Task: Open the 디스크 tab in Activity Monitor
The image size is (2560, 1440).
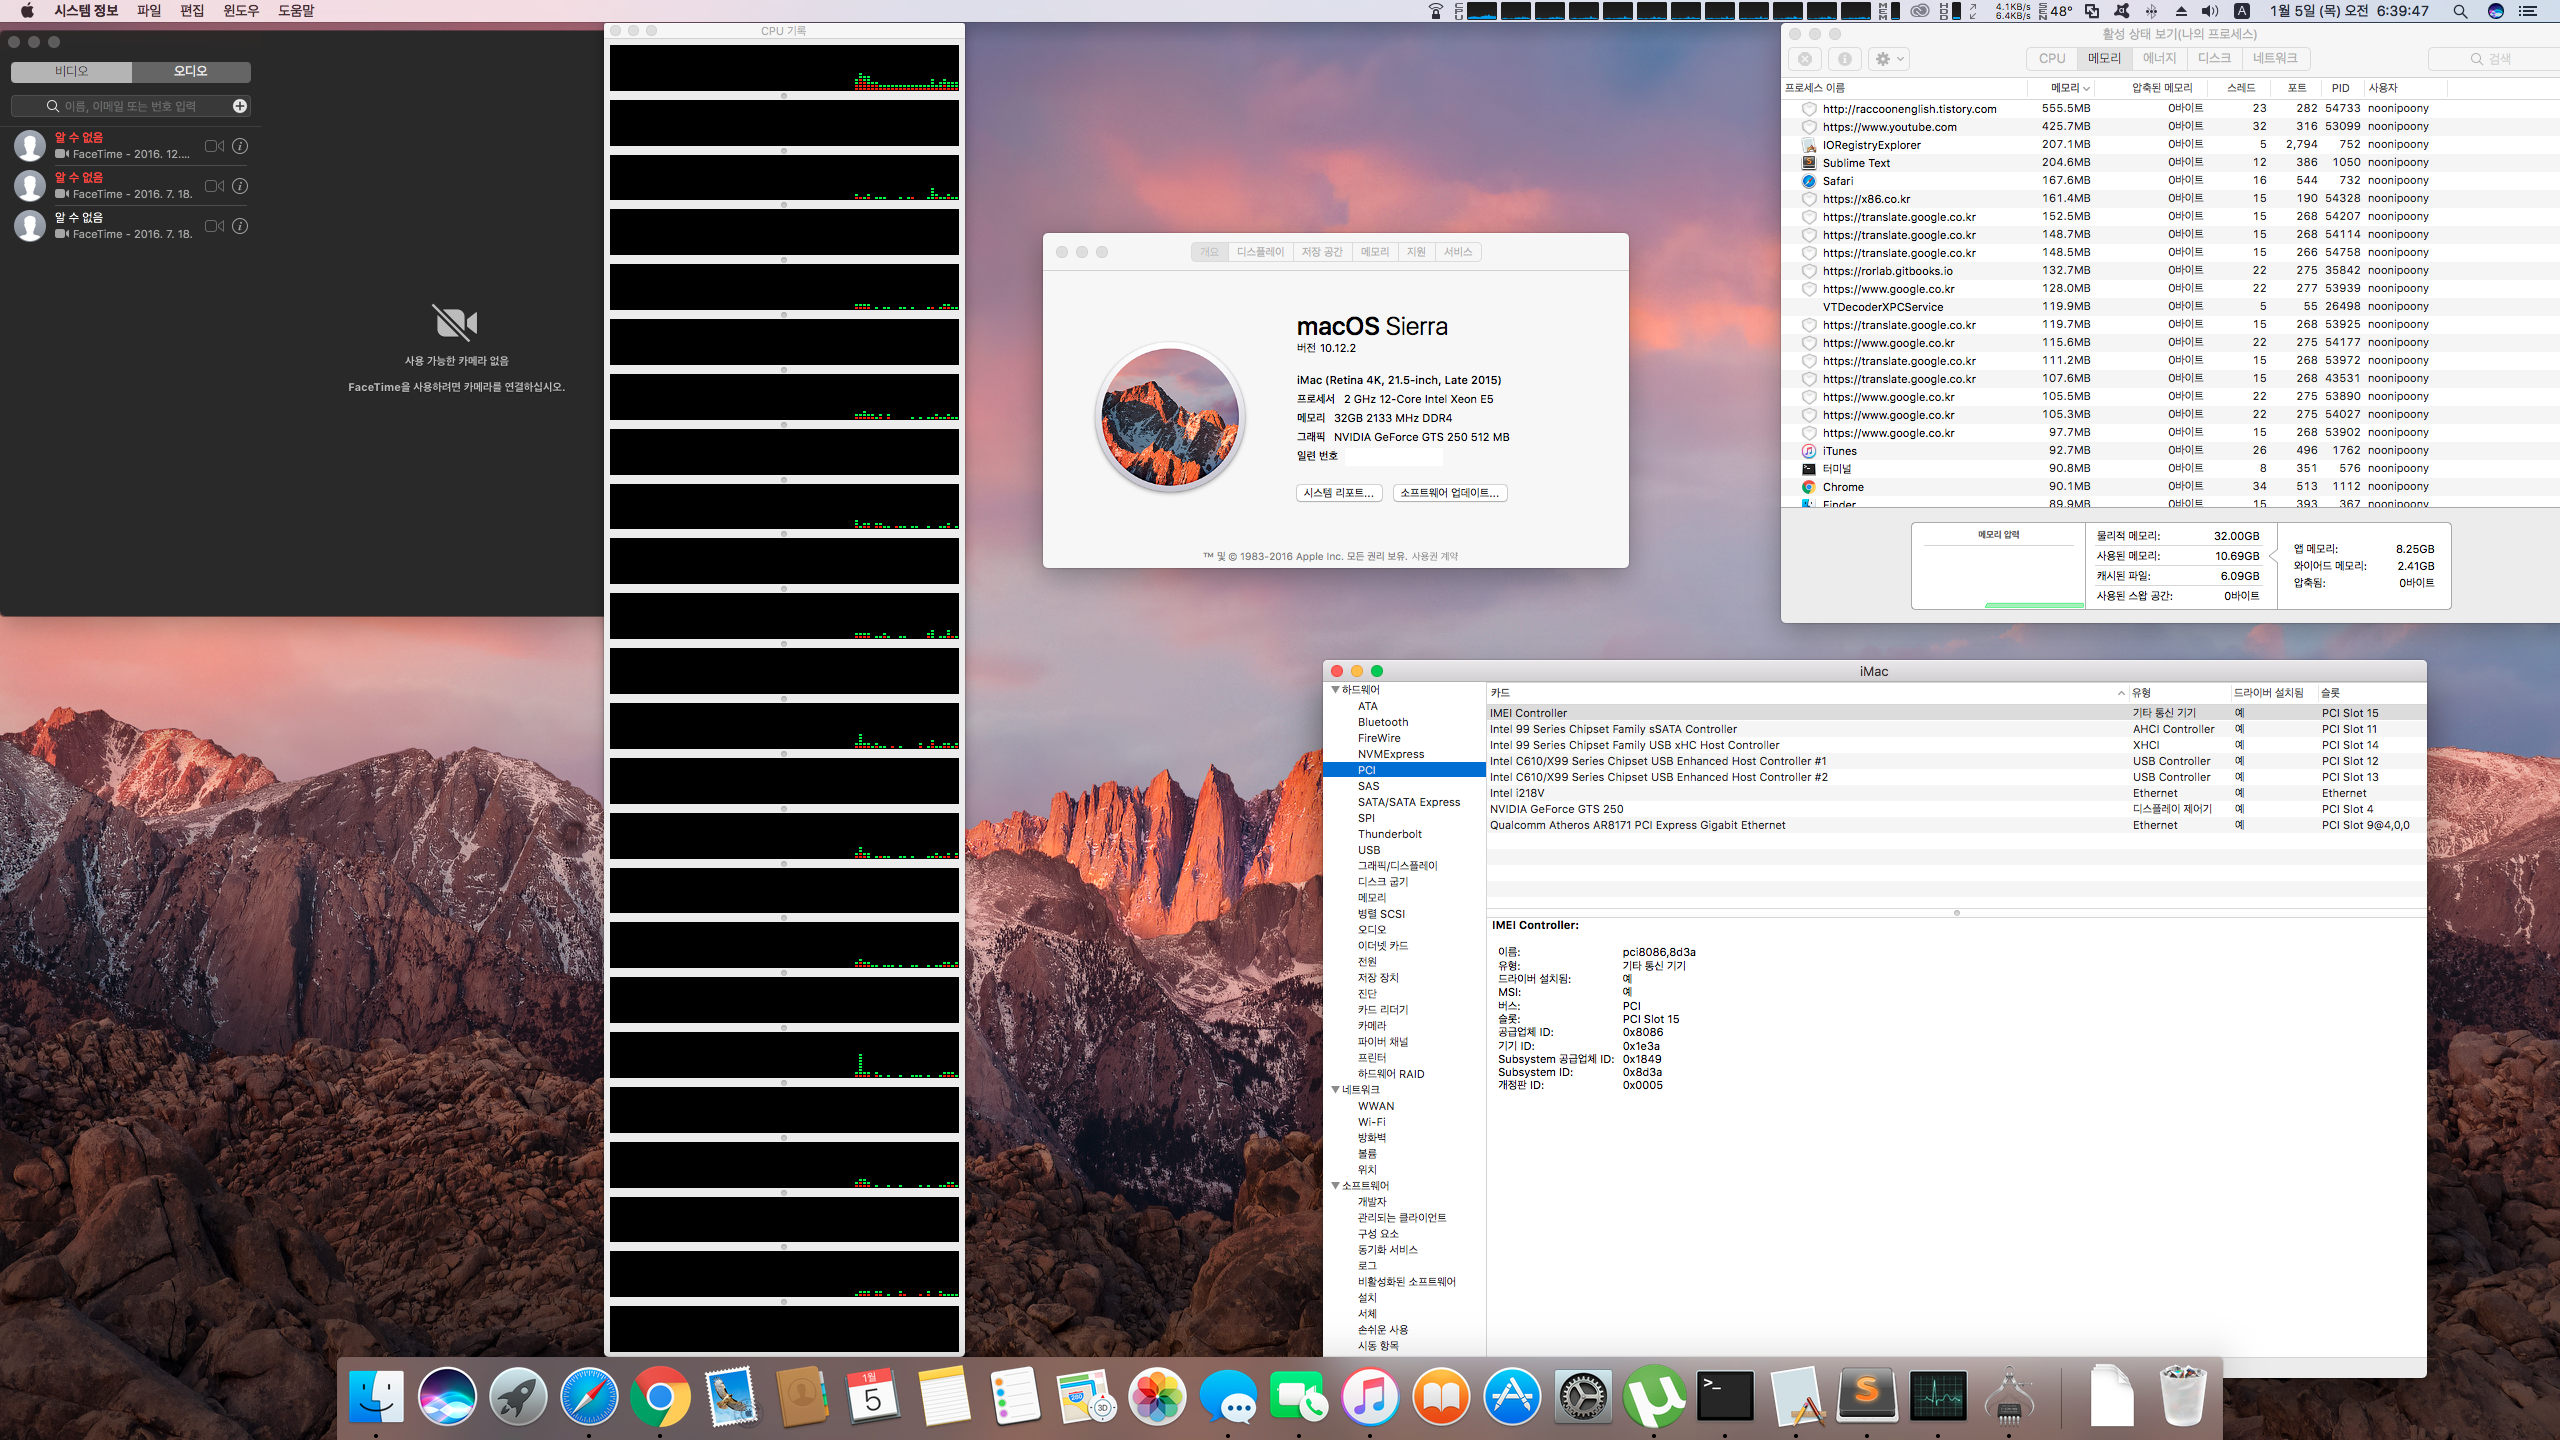Action: (2214, 59)
